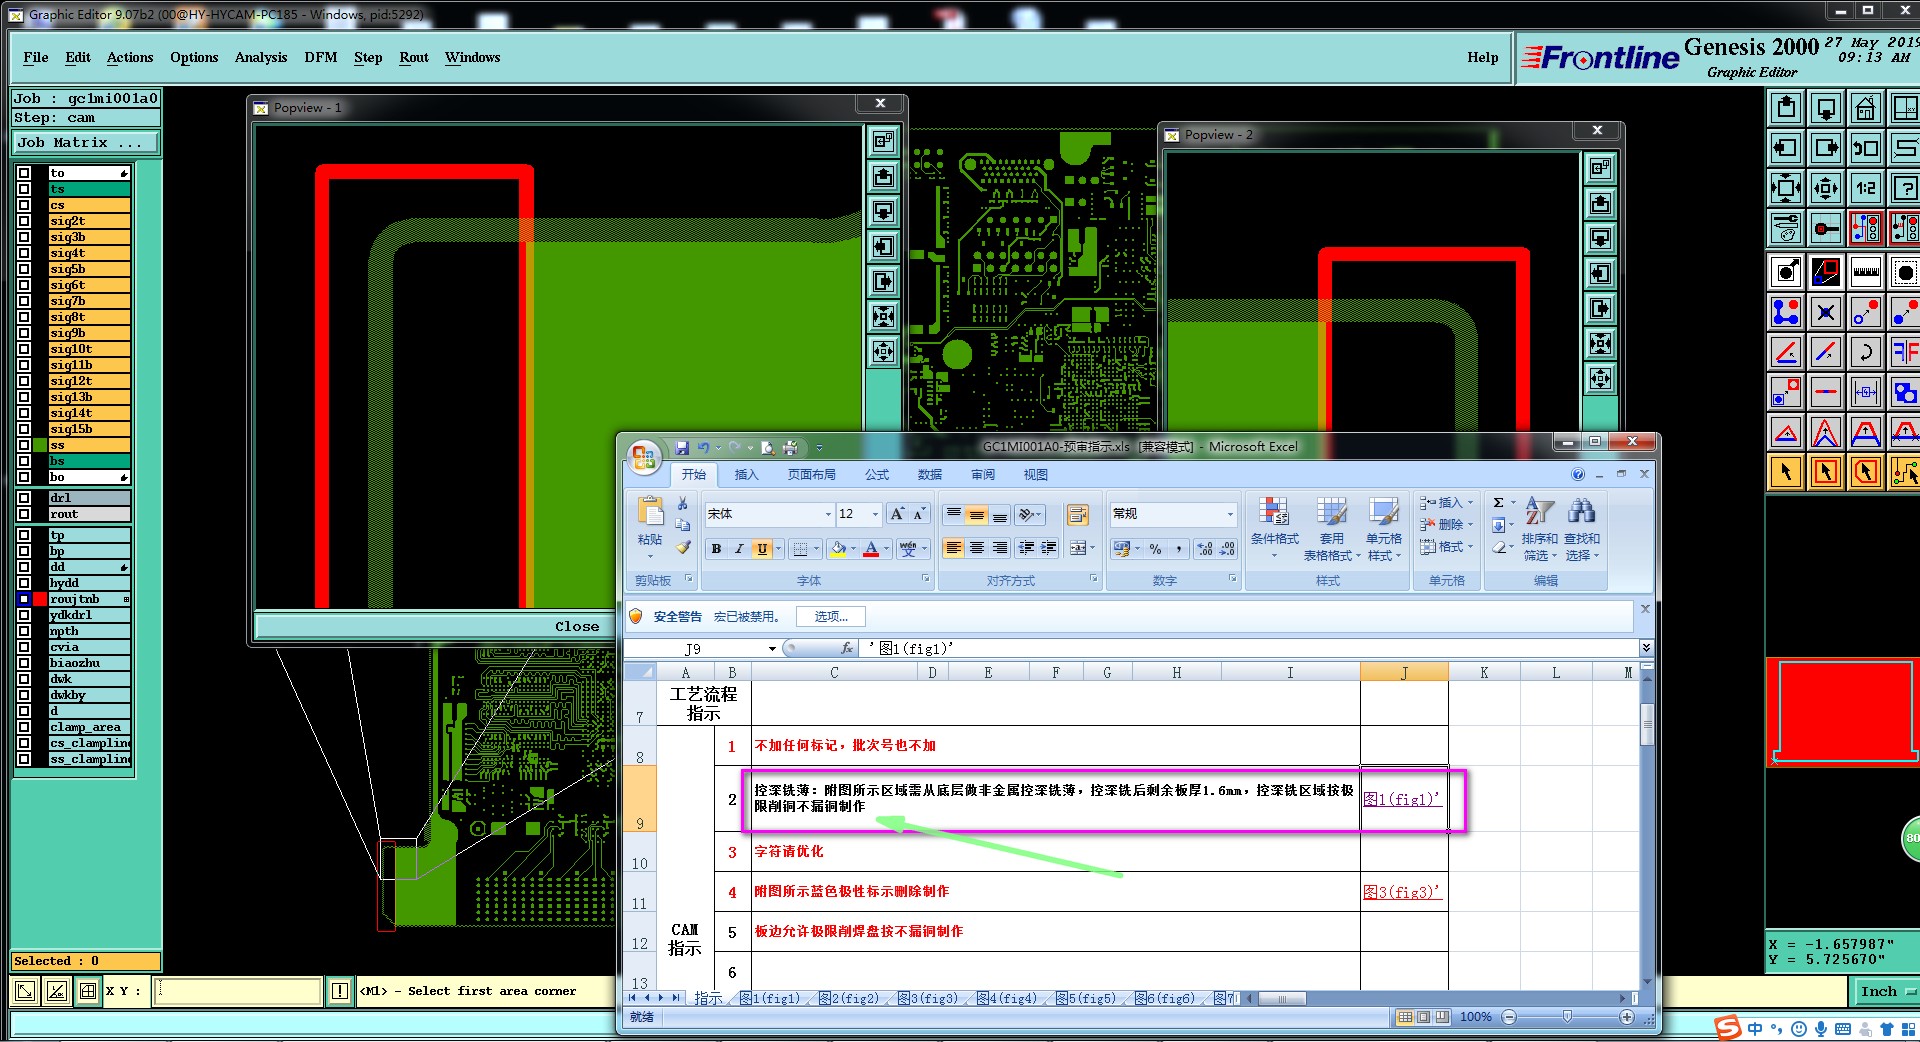Click the tools and palette settings icon

(1786, 228)
